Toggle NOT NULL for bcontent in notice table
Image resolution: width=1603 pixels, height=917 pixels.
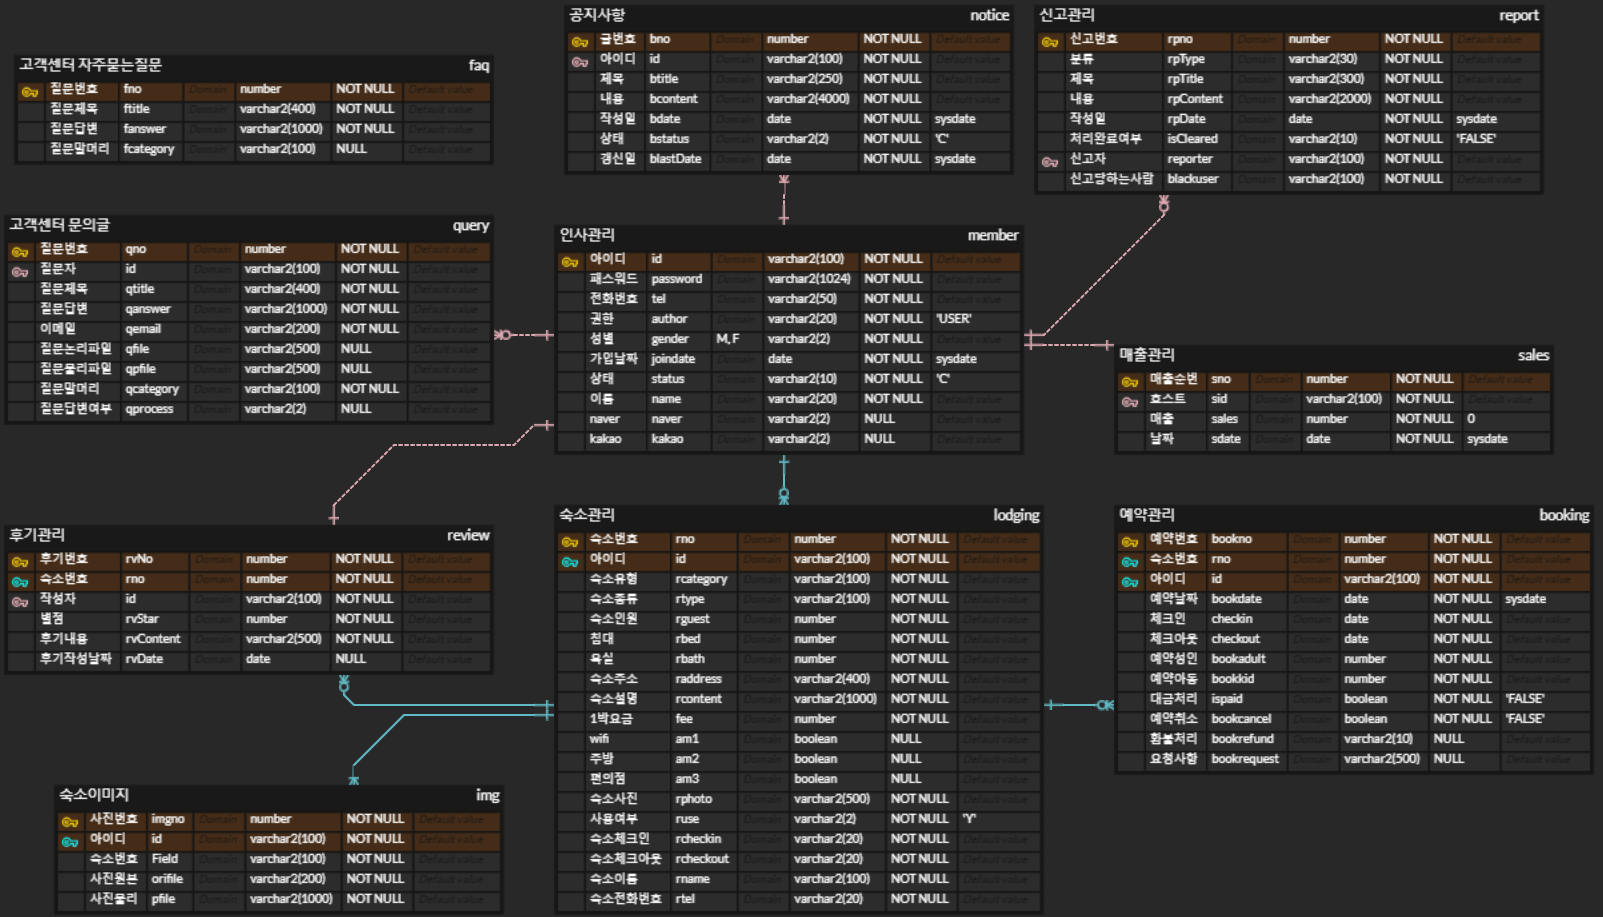click(893, 99)
